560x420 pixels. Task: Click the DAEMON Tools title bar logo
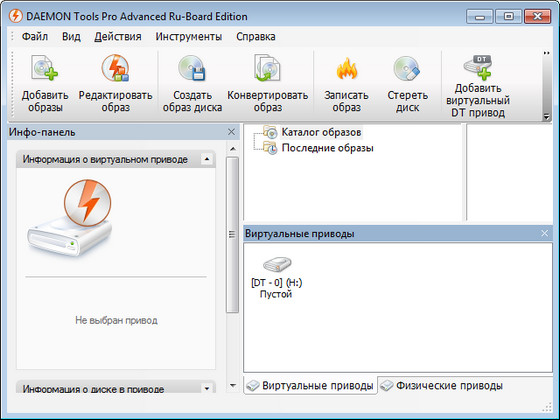point(16,16)
